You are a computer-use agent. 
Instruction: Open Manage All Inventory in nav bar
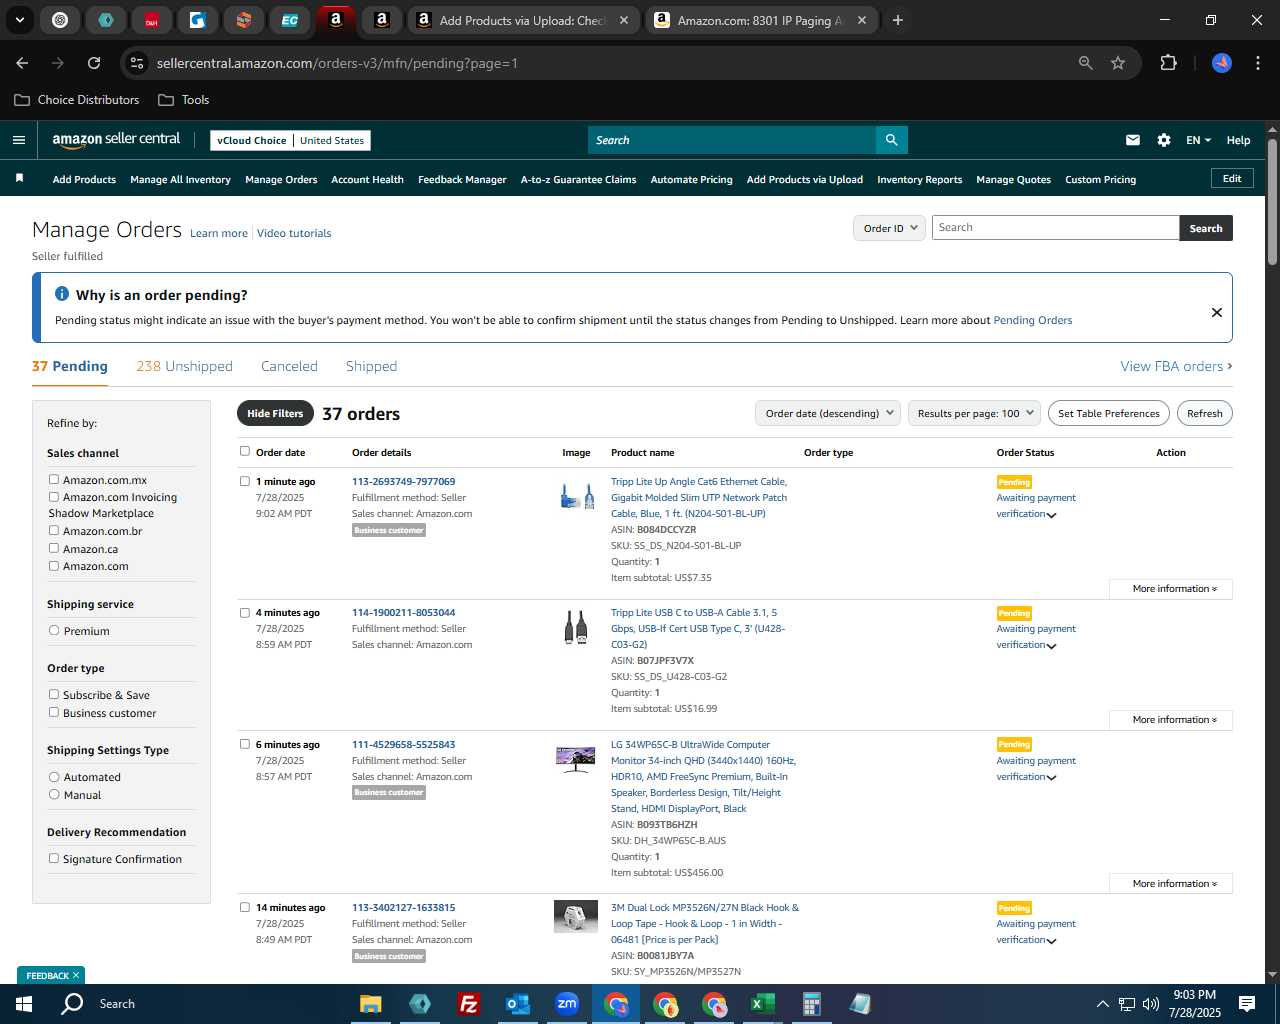[x=180, y=179]
